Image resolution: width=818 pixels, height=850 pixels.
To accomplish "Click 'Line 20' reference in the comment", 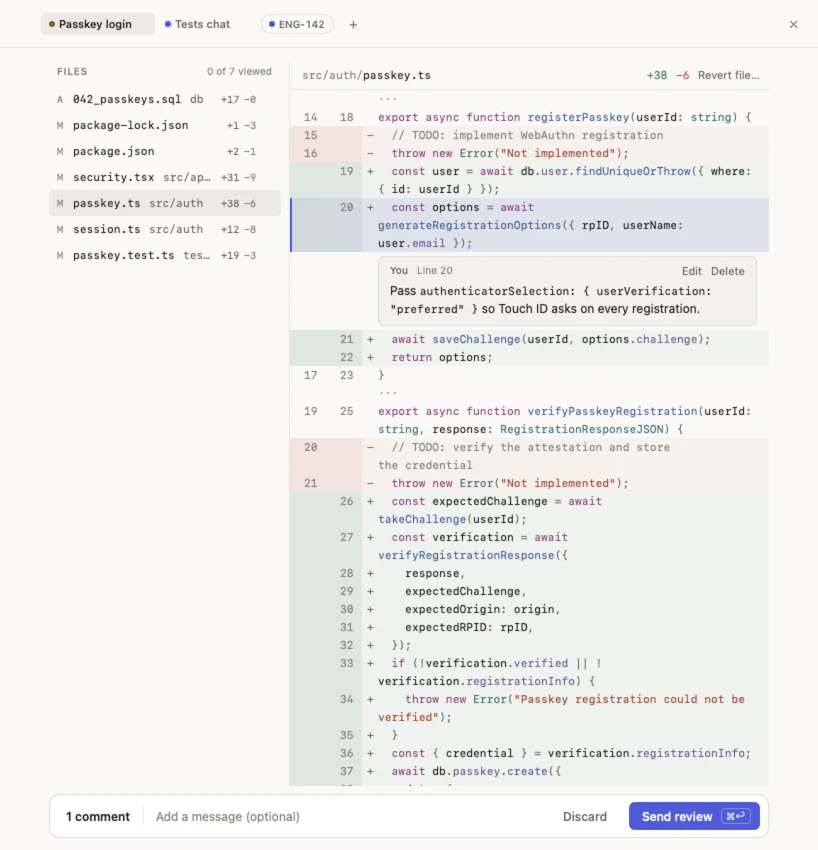I will pyautogui.click(x=435, y=271).
